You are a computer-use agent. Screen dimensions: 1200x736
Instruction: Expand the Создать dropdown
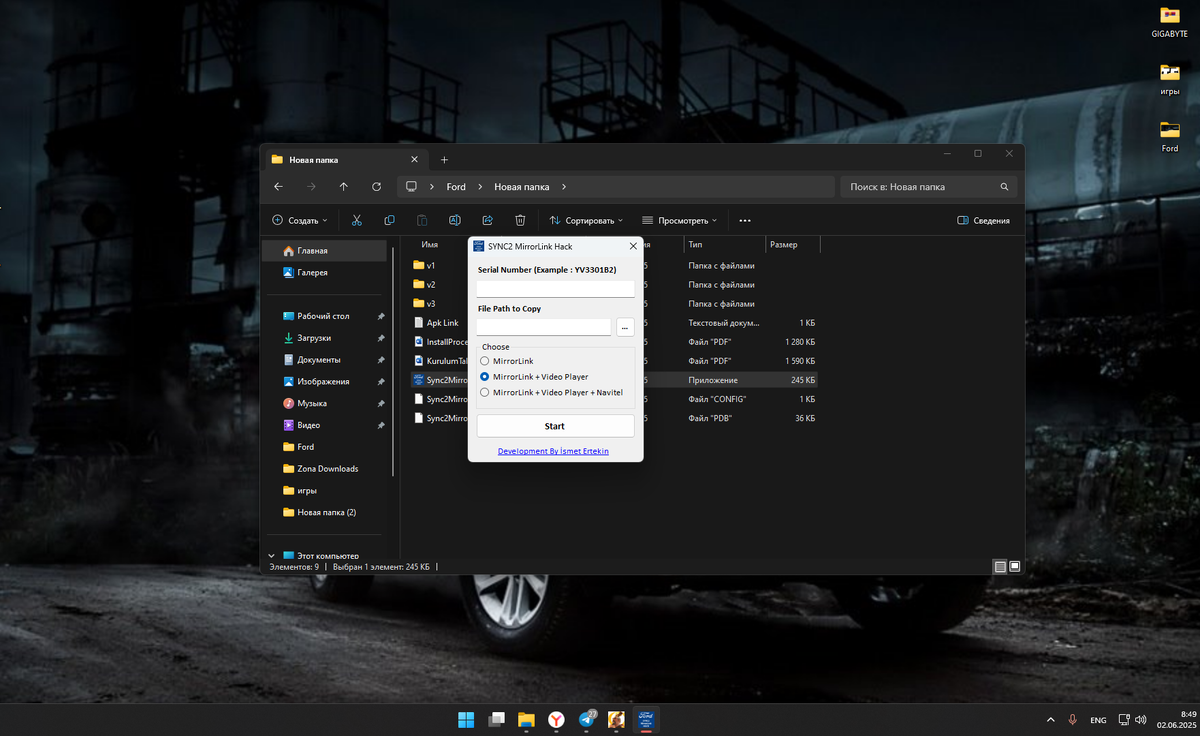299,220
